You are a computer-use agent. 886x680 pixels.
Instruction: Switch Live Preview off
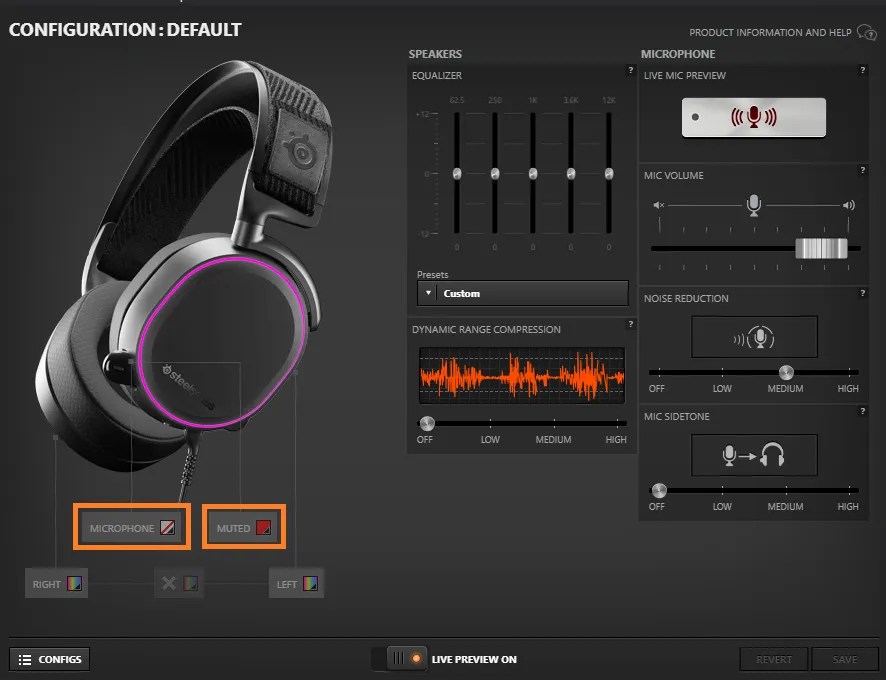pyautogui.click(x=399, y=658)
